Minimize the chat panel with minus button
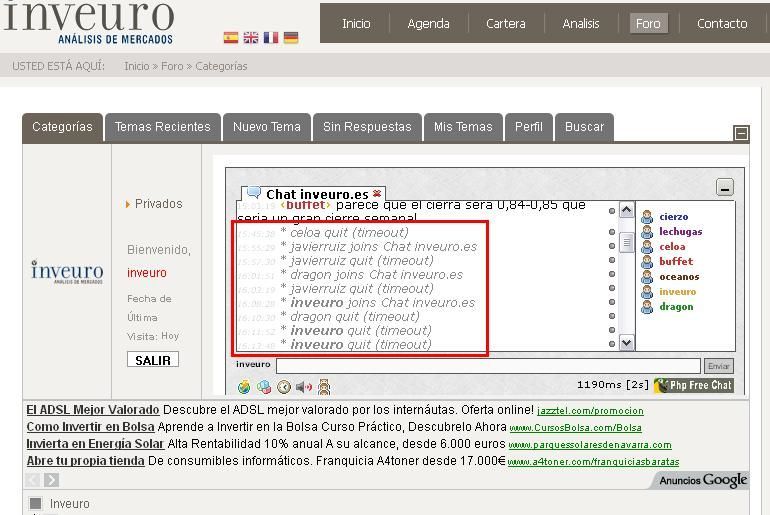770x515 pixels. pos(725,187)
